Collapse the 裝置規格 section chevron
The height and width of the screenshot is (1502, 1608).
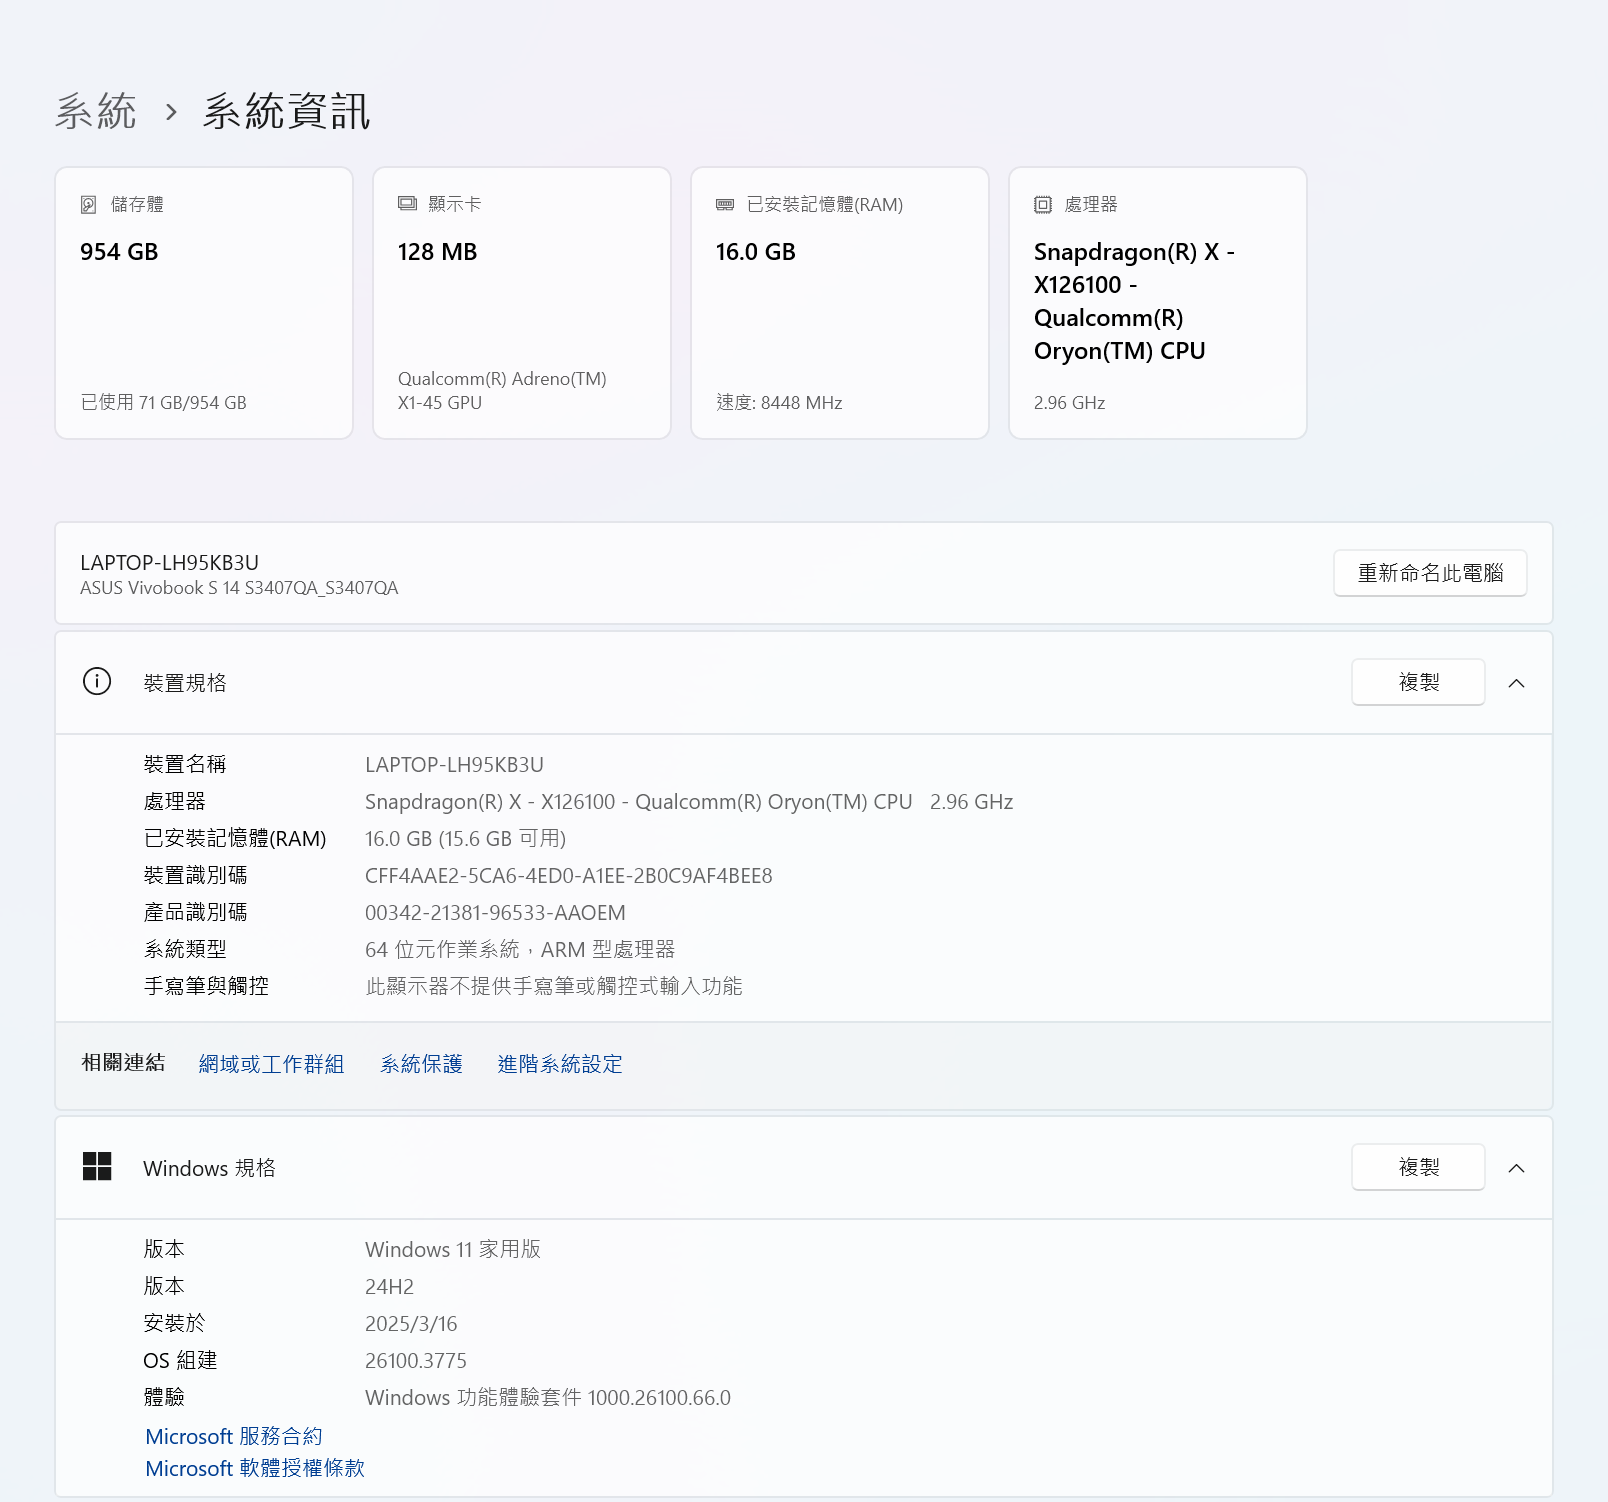pos(1516,683)
